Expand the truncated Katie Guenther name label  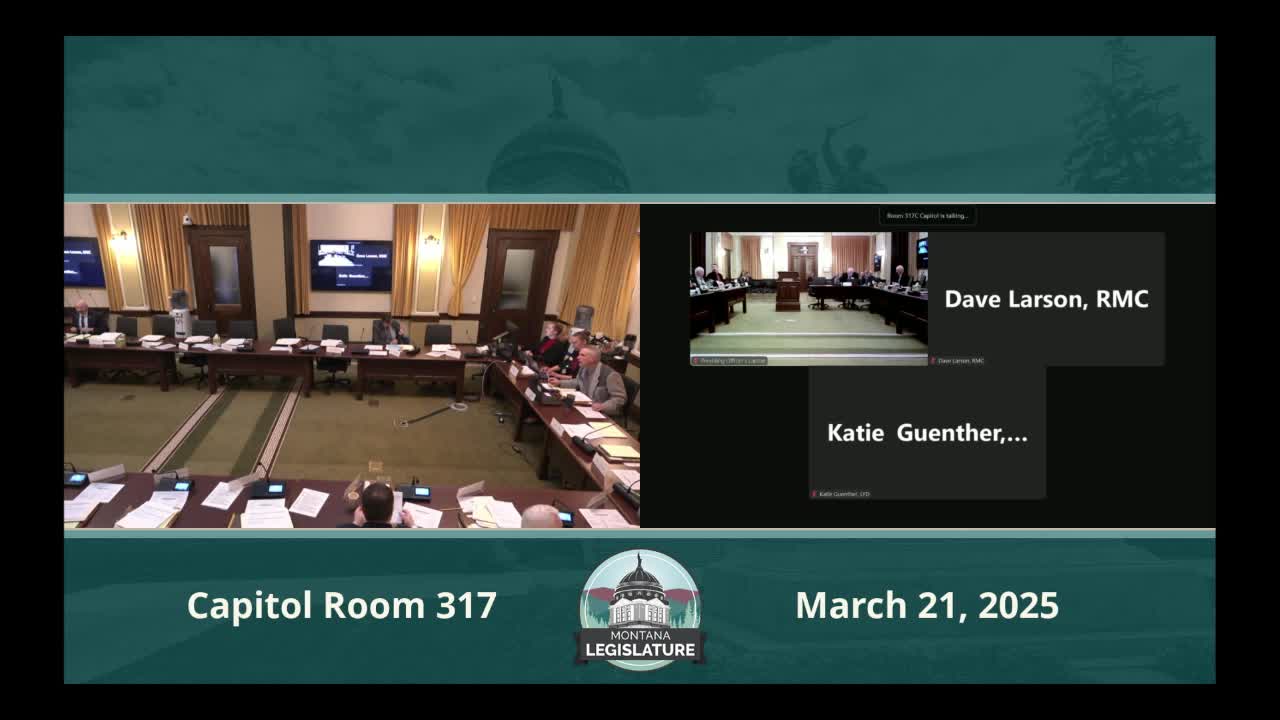pyautogui.click(x=930, y=434)
